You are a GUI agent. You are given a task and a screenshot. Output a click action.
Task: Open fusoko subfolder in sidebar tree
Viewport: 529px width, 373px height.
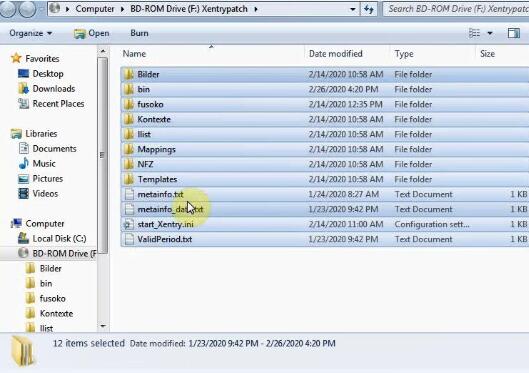click(x=53, y=298)
